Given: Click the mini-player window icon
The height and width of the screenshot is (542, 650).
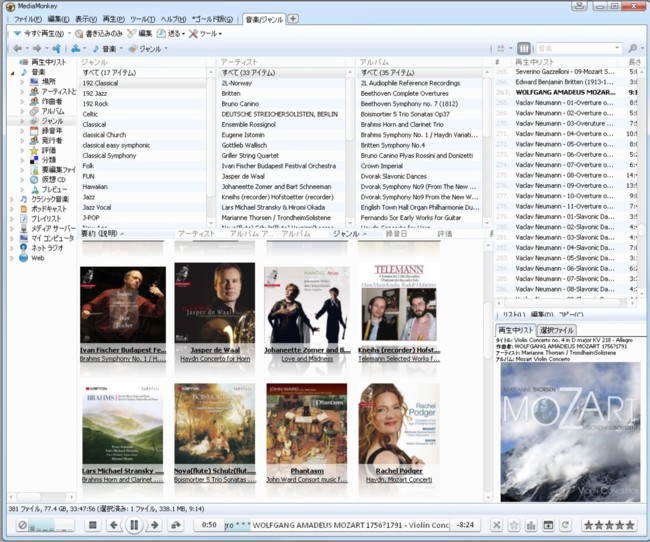Looking at the screenshot, I should point(548,525).
